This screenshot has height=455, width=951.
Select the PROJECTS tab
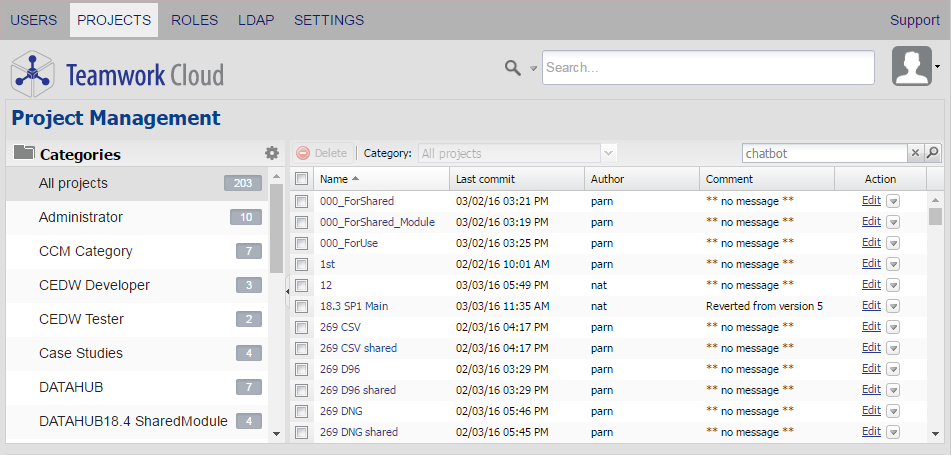tap(114, 20)
